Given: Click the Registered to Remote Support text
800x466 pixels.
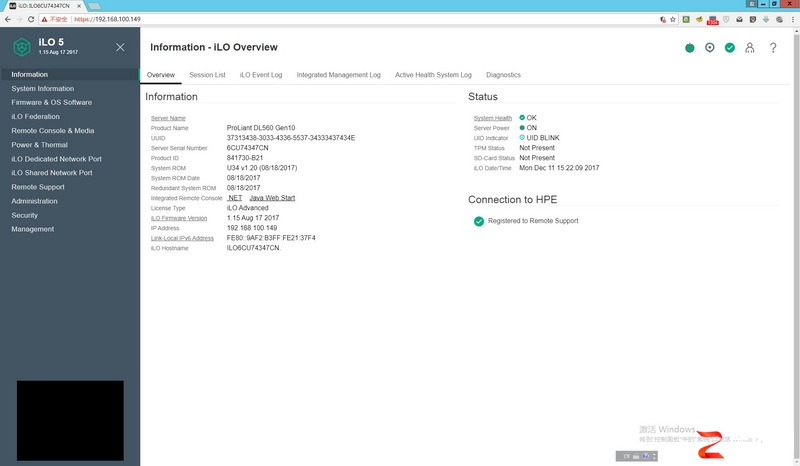Looking at the screenshot, I should pos(533,221).
